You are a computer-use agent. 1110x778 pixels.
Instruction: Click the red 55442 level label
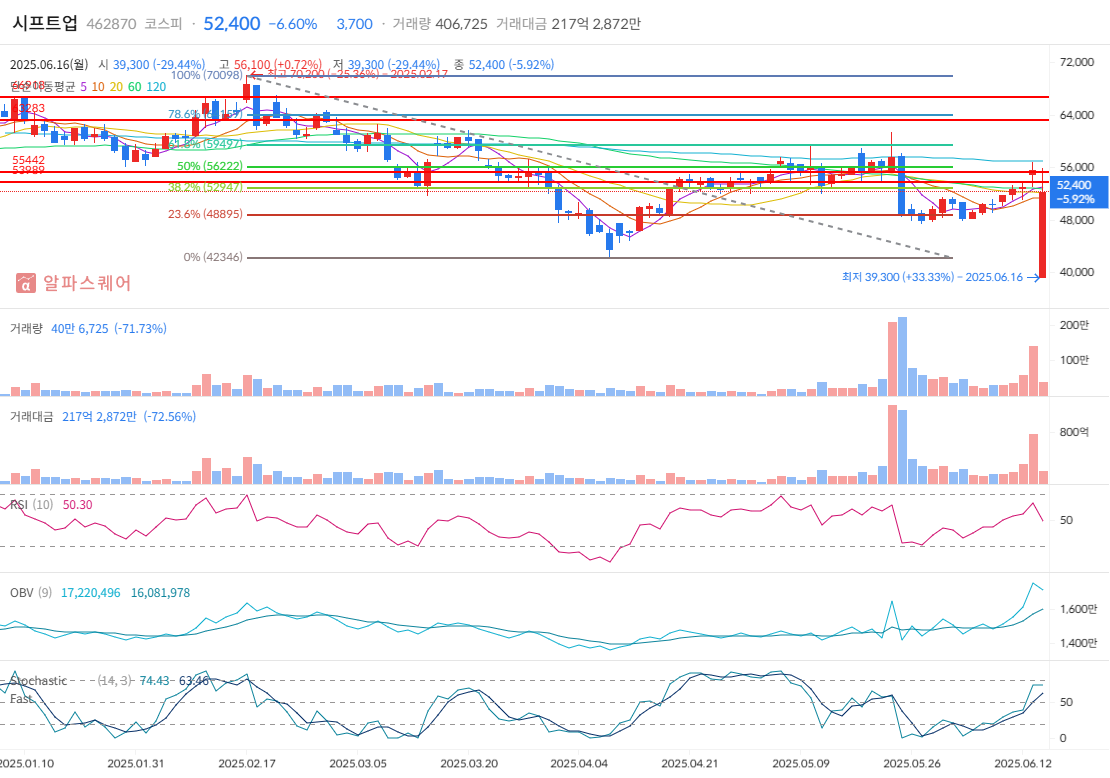pos(28,161)
